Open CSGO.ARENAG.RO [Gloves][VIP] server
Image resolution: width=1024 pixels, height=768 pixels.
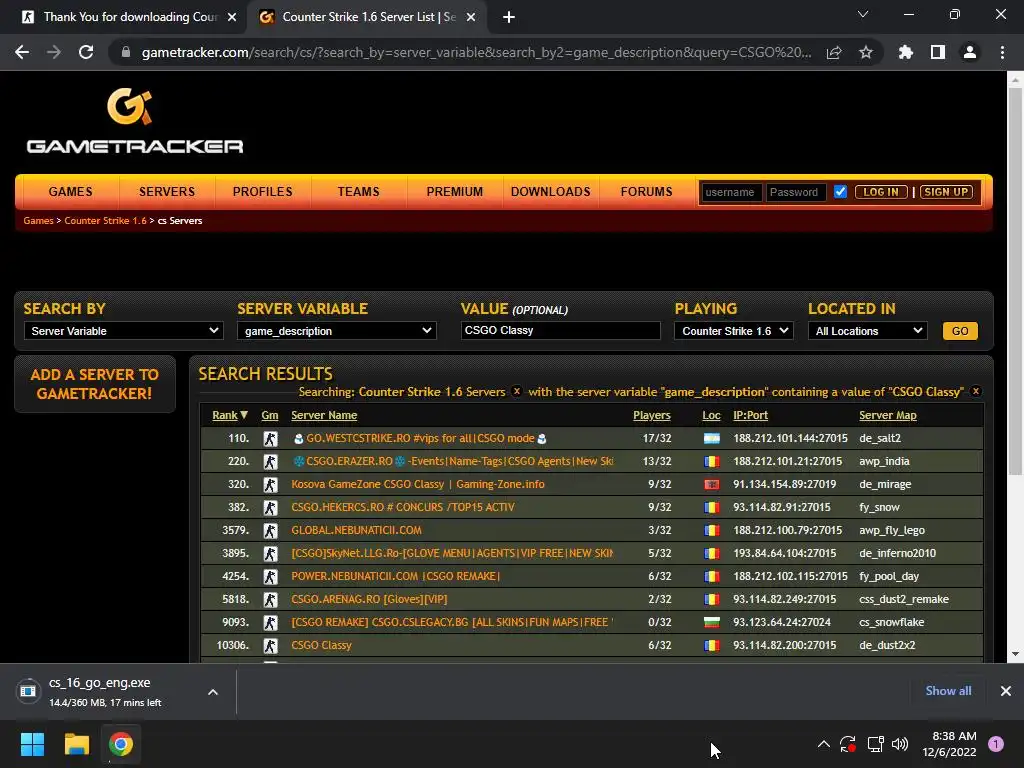coord(369,599)
